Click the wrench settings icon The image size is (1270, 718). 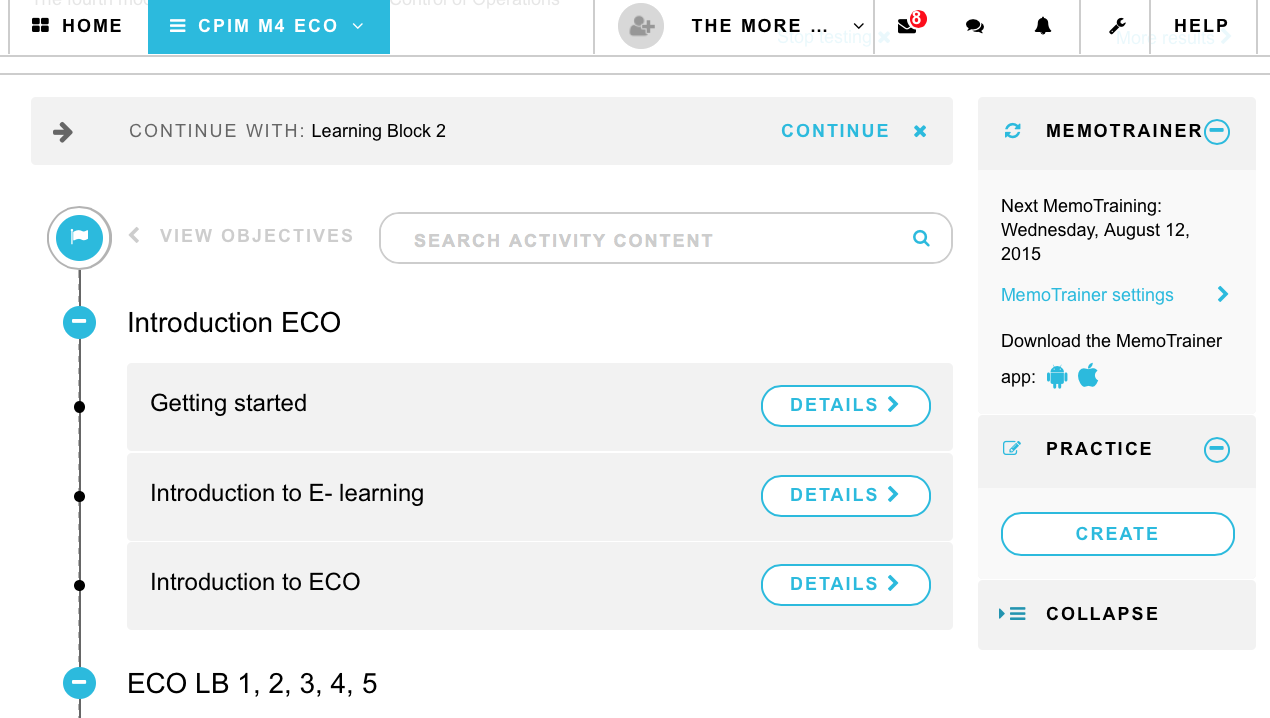[1117, 27]
